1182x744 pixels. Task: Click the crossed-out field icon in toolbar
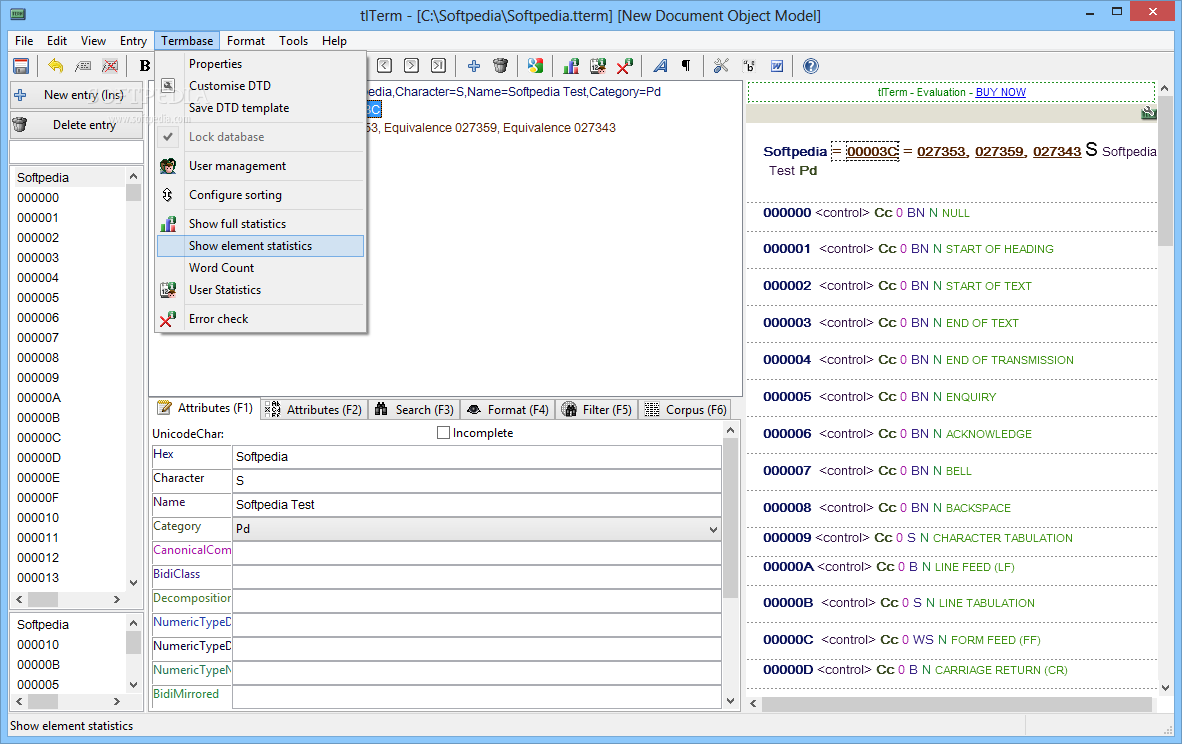tap(110, 66)
